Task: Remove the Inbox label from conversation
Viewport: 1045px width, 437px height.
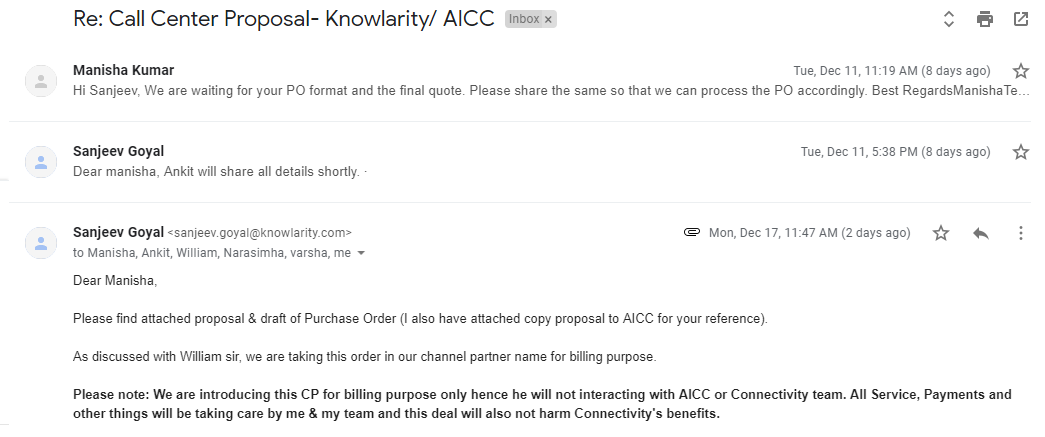Action: (x=548, y=20)
